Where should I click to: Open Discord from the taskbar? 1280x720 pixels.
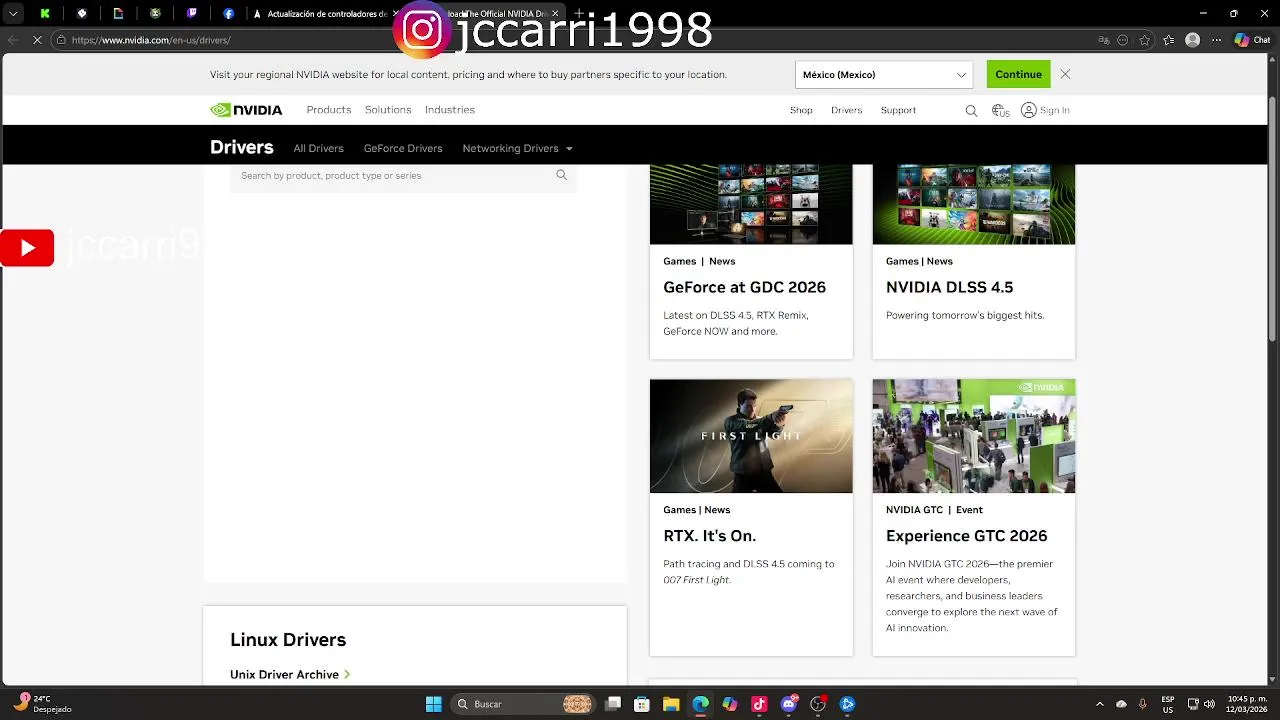point(789,704)
